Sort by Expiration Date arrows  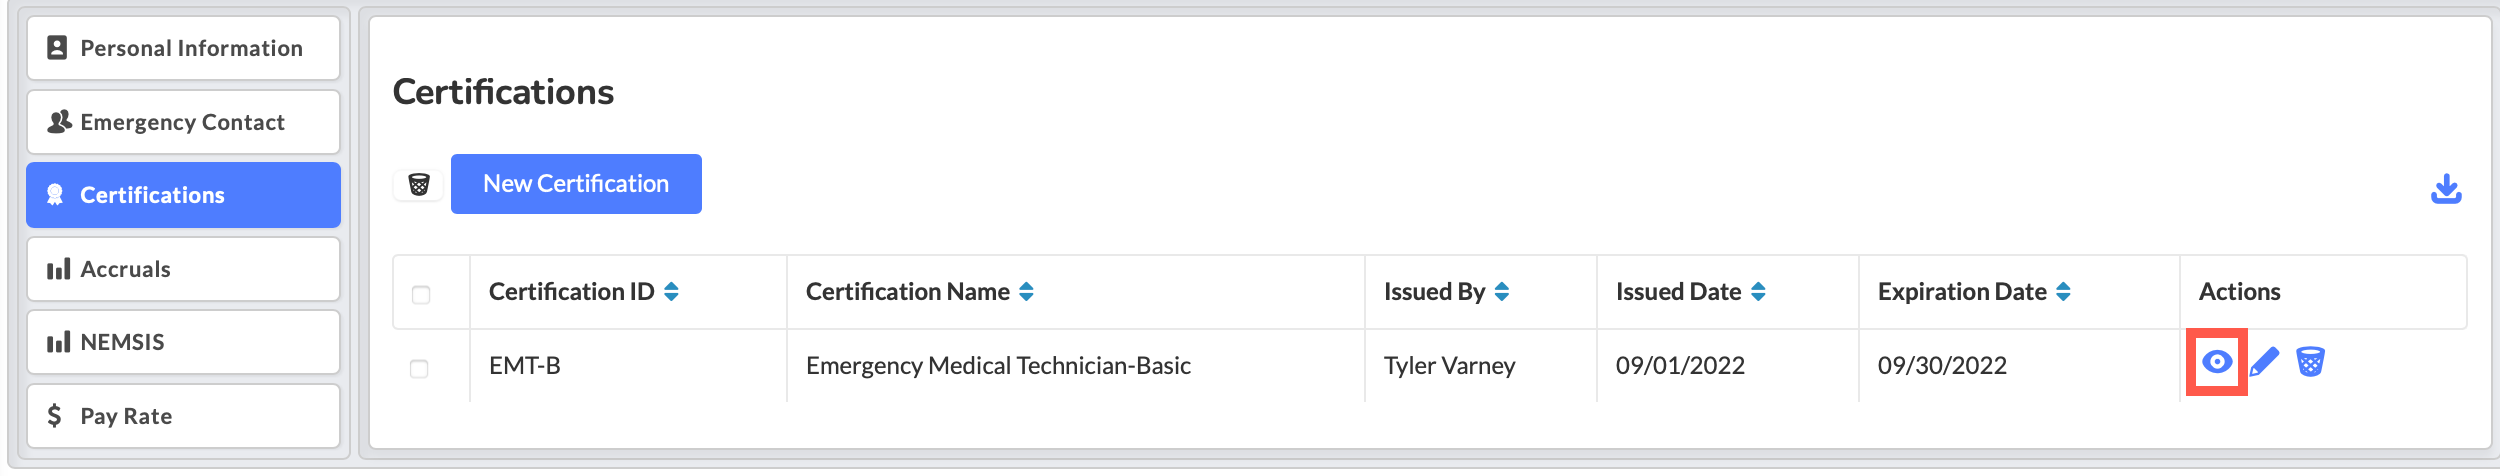tap(2063, 291)
